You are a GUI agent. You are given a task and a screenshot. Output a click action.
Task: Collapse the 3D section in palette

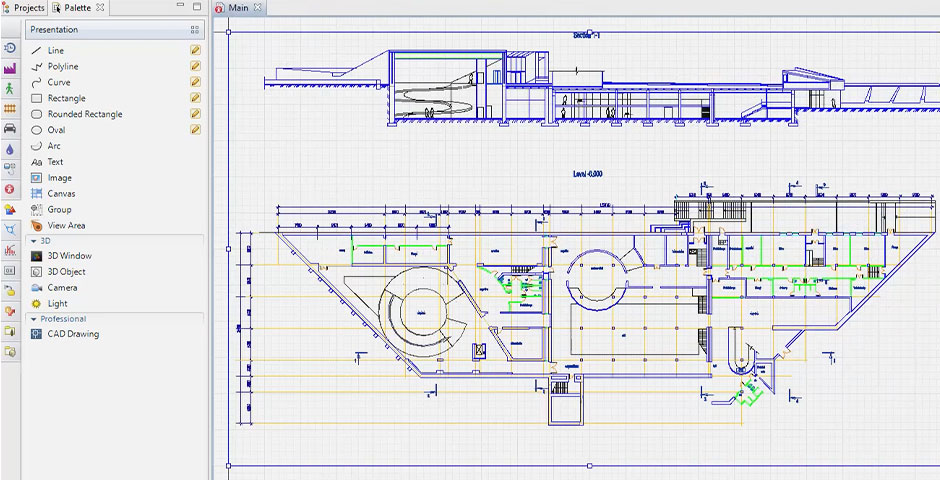(x=33, y=241)
